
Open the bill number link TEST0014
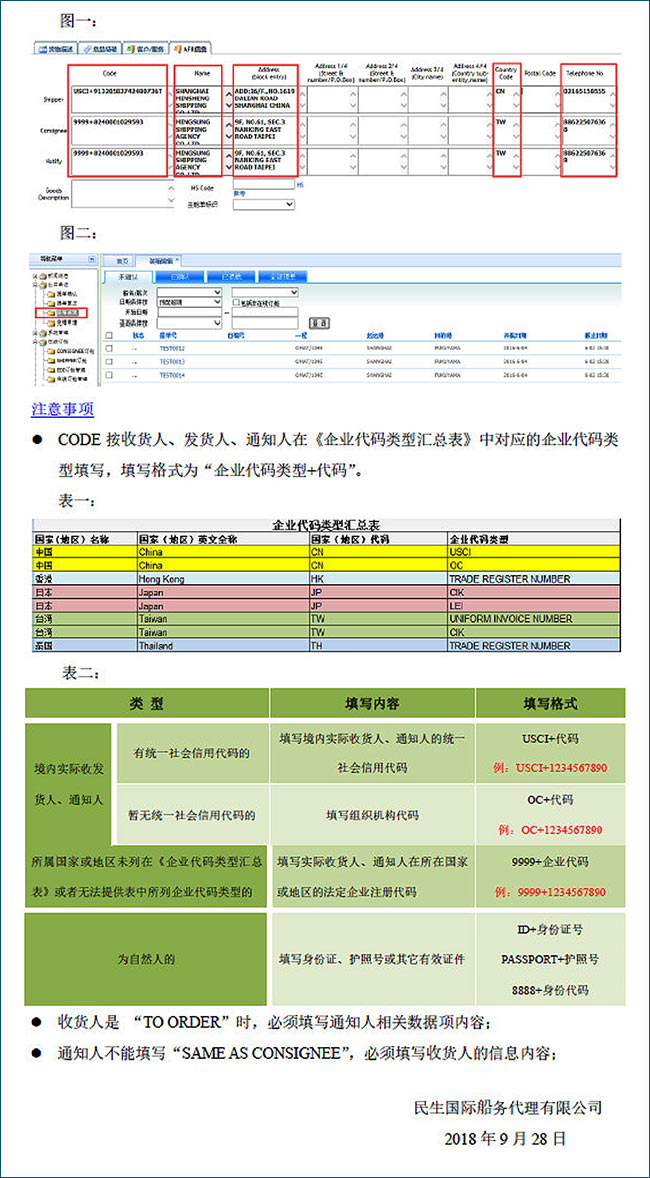point(172,374)
